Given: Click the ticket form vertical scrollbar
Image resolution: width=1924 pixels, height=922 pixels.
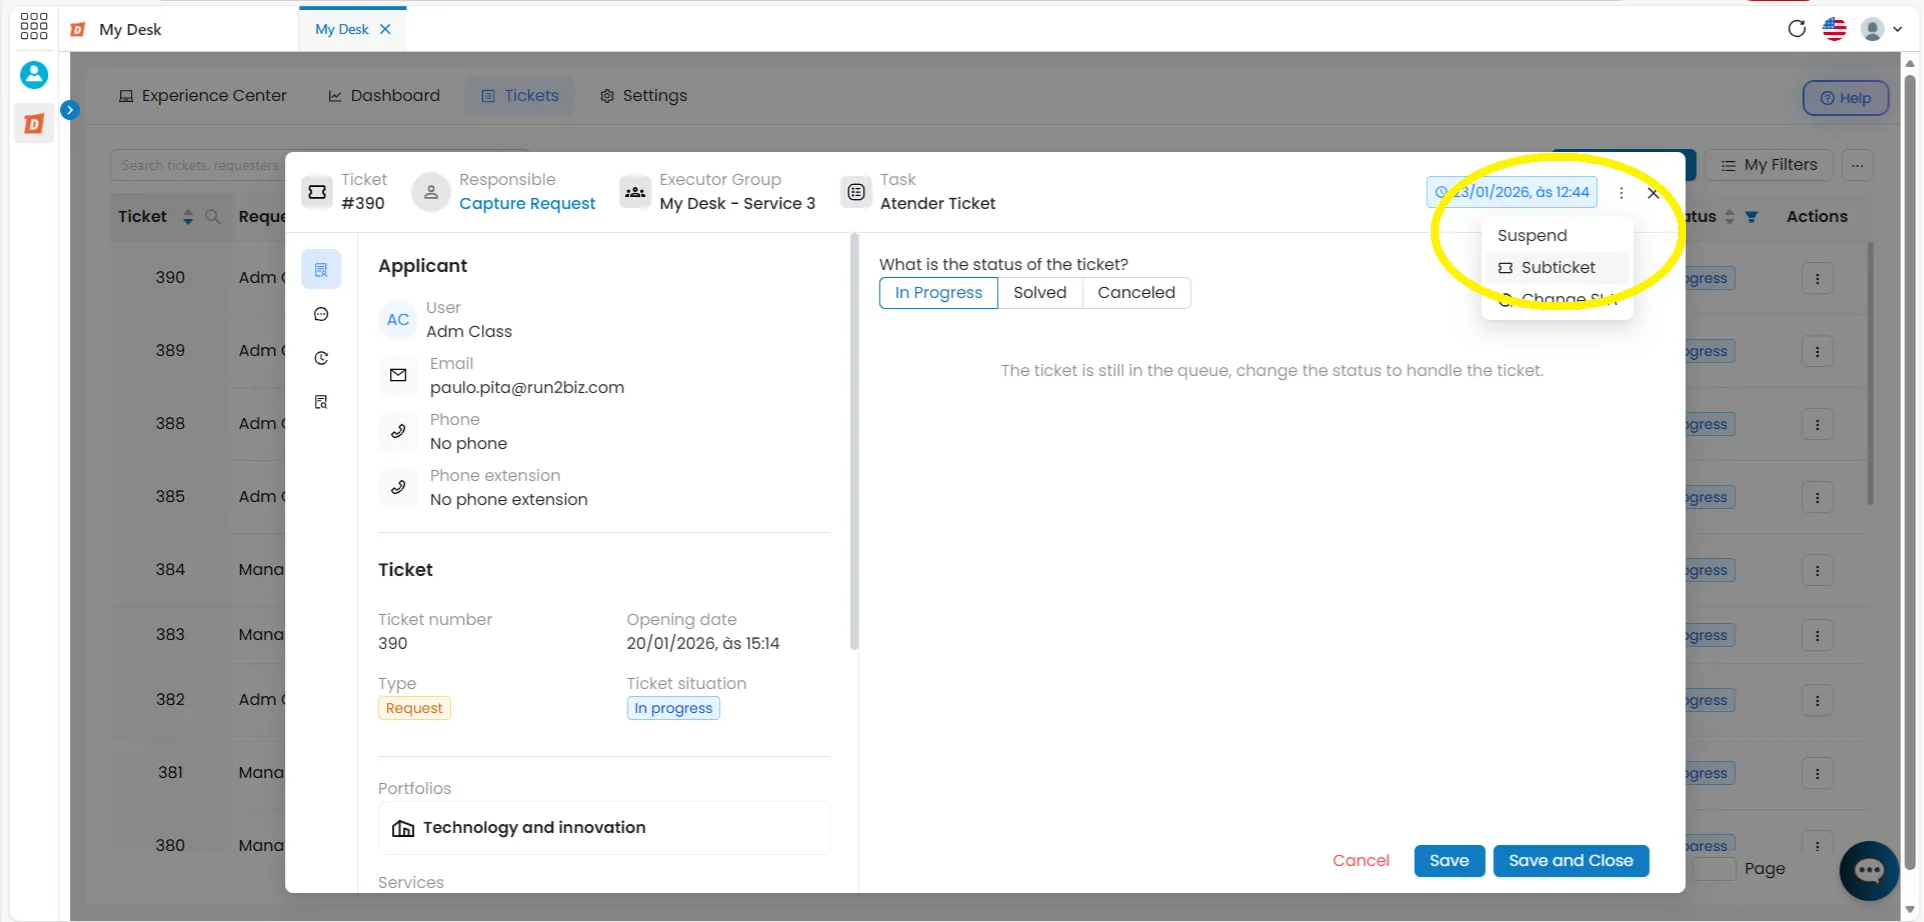Looking at the screenshot, I should [x=854, y=442].
